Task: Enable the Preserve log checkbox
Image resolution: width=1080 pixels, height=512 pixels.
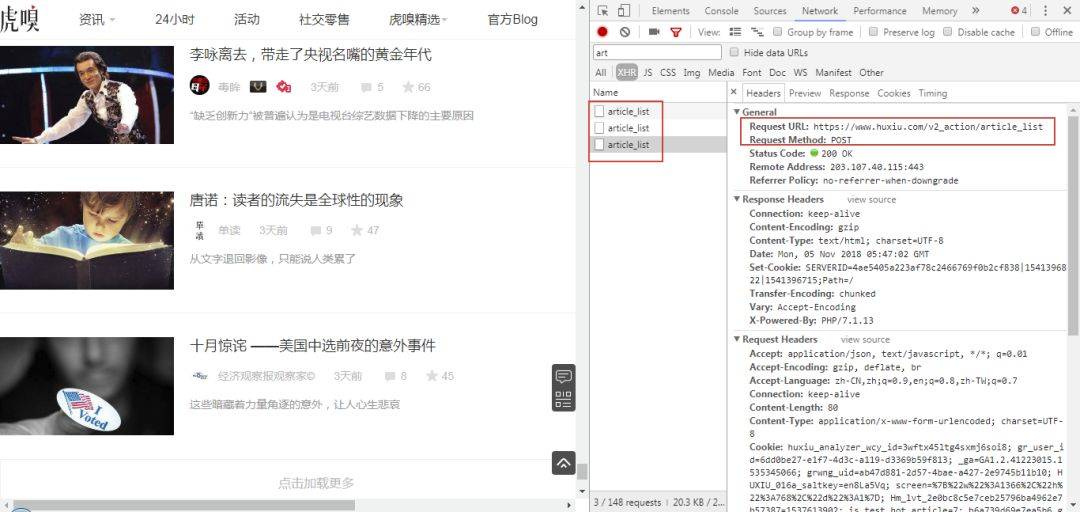Action: (873, 32)
